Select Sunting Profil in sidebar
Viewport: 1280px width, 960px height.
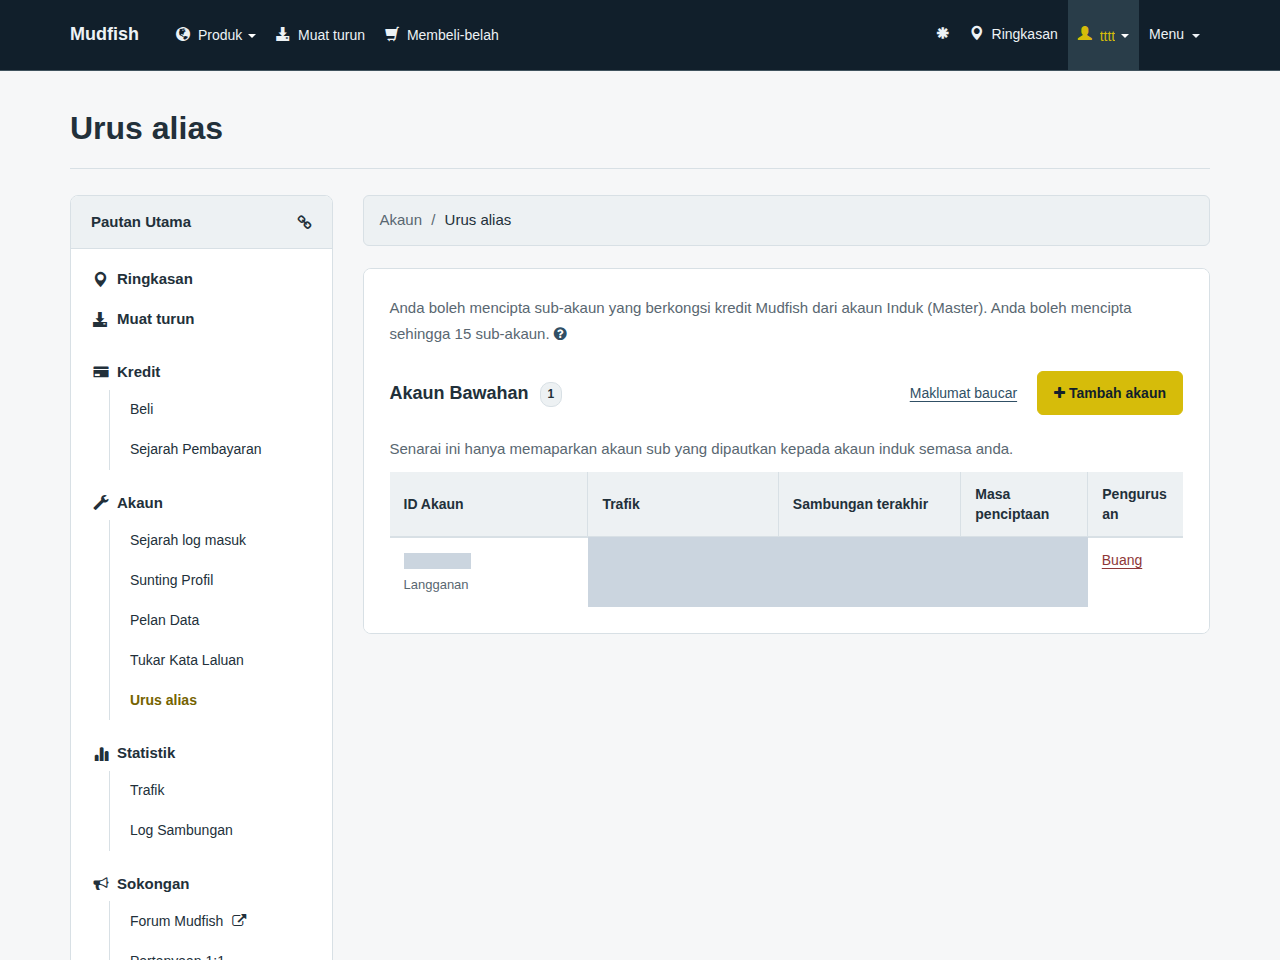[x=172, y=580]
